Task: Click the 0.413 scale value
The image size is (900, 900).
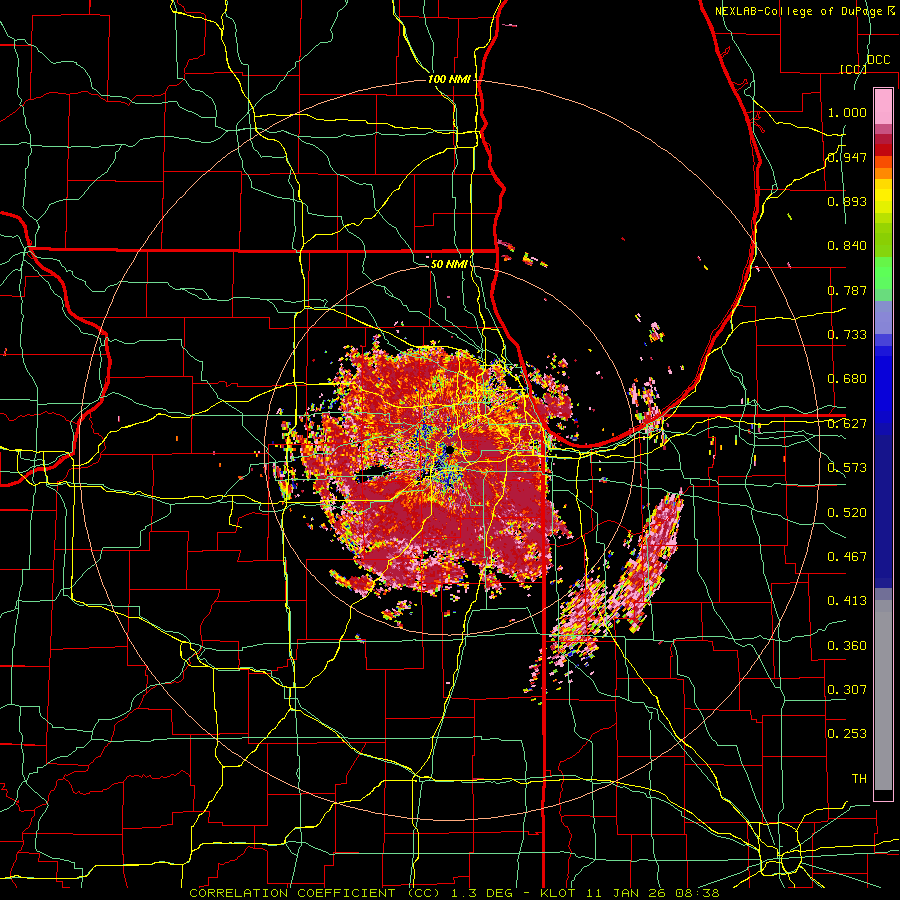Action: [847, 601]
